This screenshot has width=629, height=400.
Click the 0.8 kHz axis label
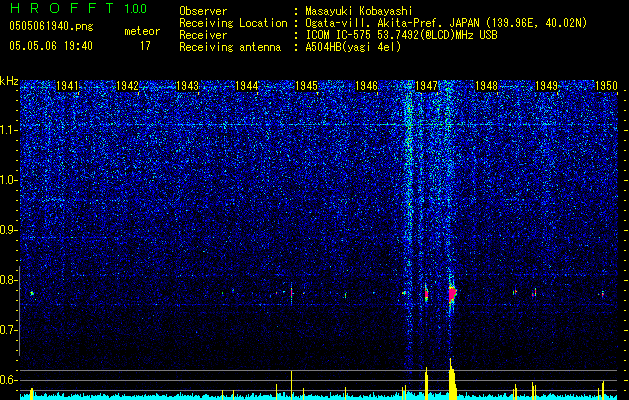pos(9,280)
